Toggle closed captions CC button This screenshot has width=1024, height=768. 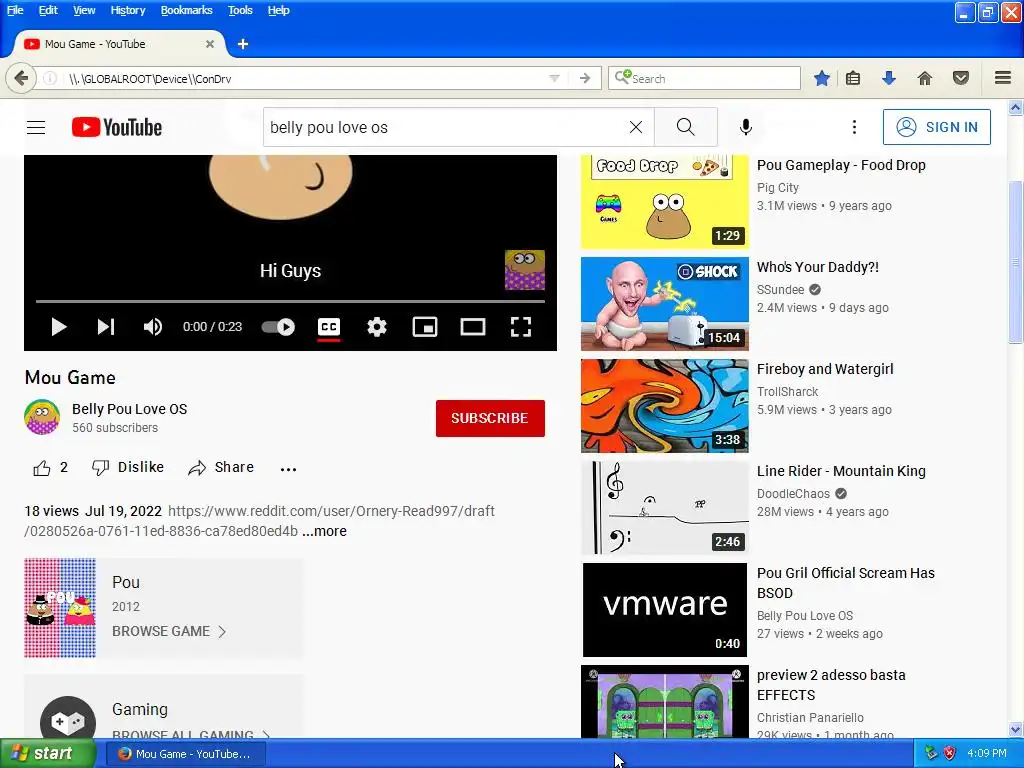click(x=328, y=327)
